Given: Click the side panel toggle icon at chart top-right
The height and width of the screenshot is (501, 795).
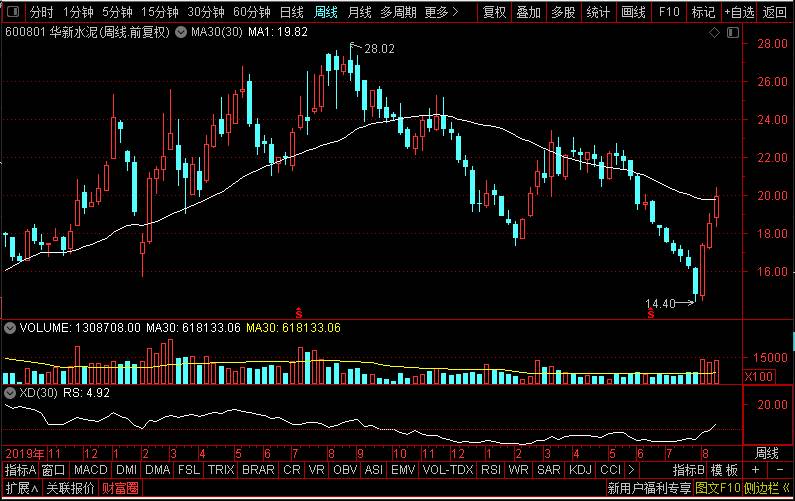Looking at the screenshot, I should tap(733, 32).
